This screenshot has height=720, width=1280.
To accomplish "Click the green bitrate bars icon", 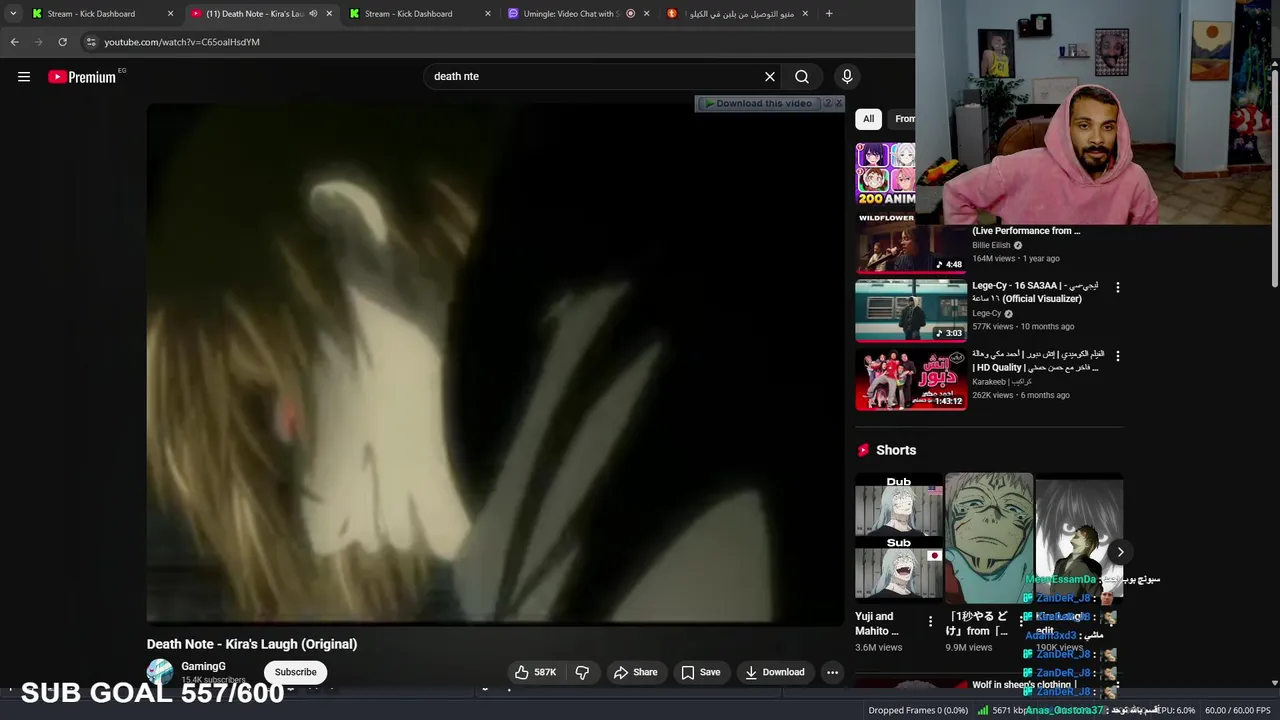I will click(983, 710).
